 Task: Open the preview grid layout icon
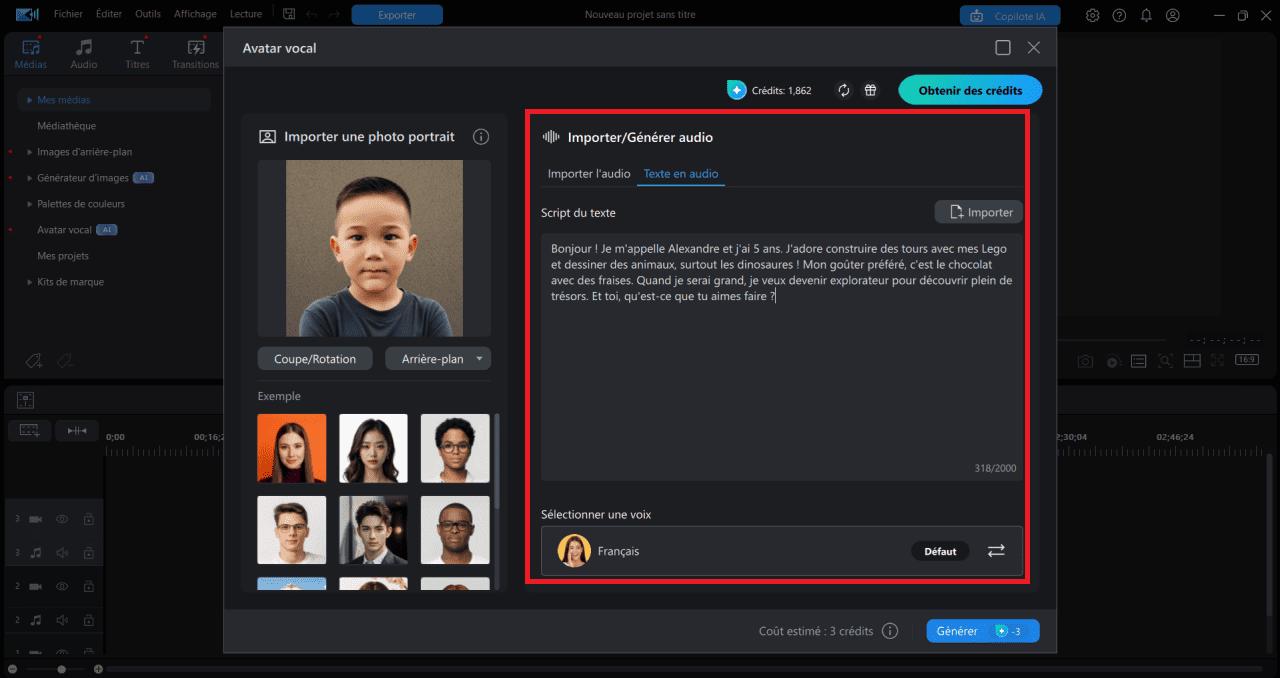click(1192, 360)
